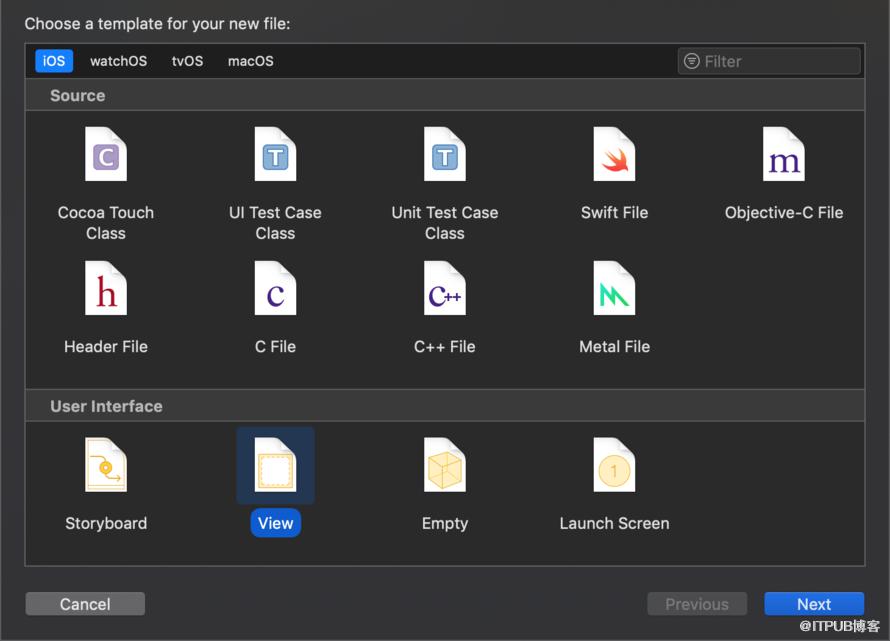890x641 pixels.
Task: Switch to the tvOS tab
Action: [x=187, y=61]
